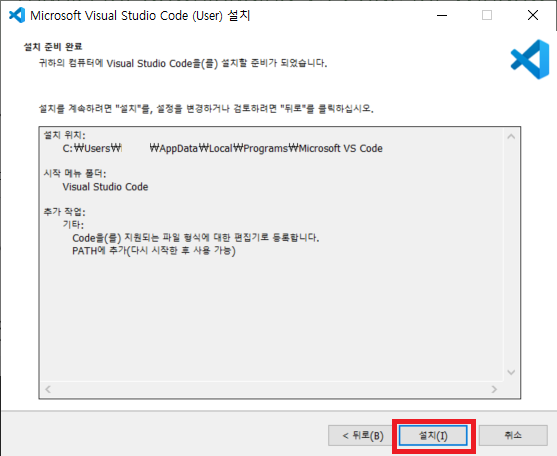Cancel setup with the 취소 button
Viewport: 557px width, 456px height.
pos(513,435)
